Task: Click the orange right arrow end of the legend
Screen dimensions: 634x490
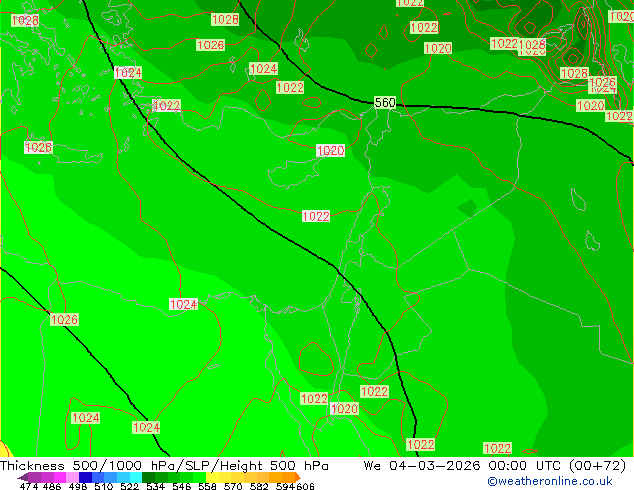Action: (298, 477)
